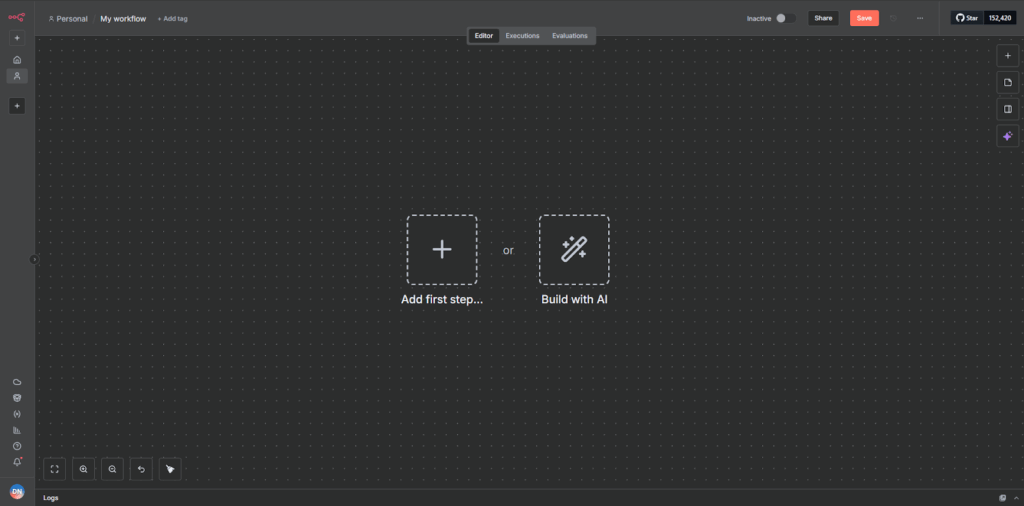This screenshot has width=1024, height=506.
Task: Toggle the Inactive workflow switch
Action: tap(785, 18)
